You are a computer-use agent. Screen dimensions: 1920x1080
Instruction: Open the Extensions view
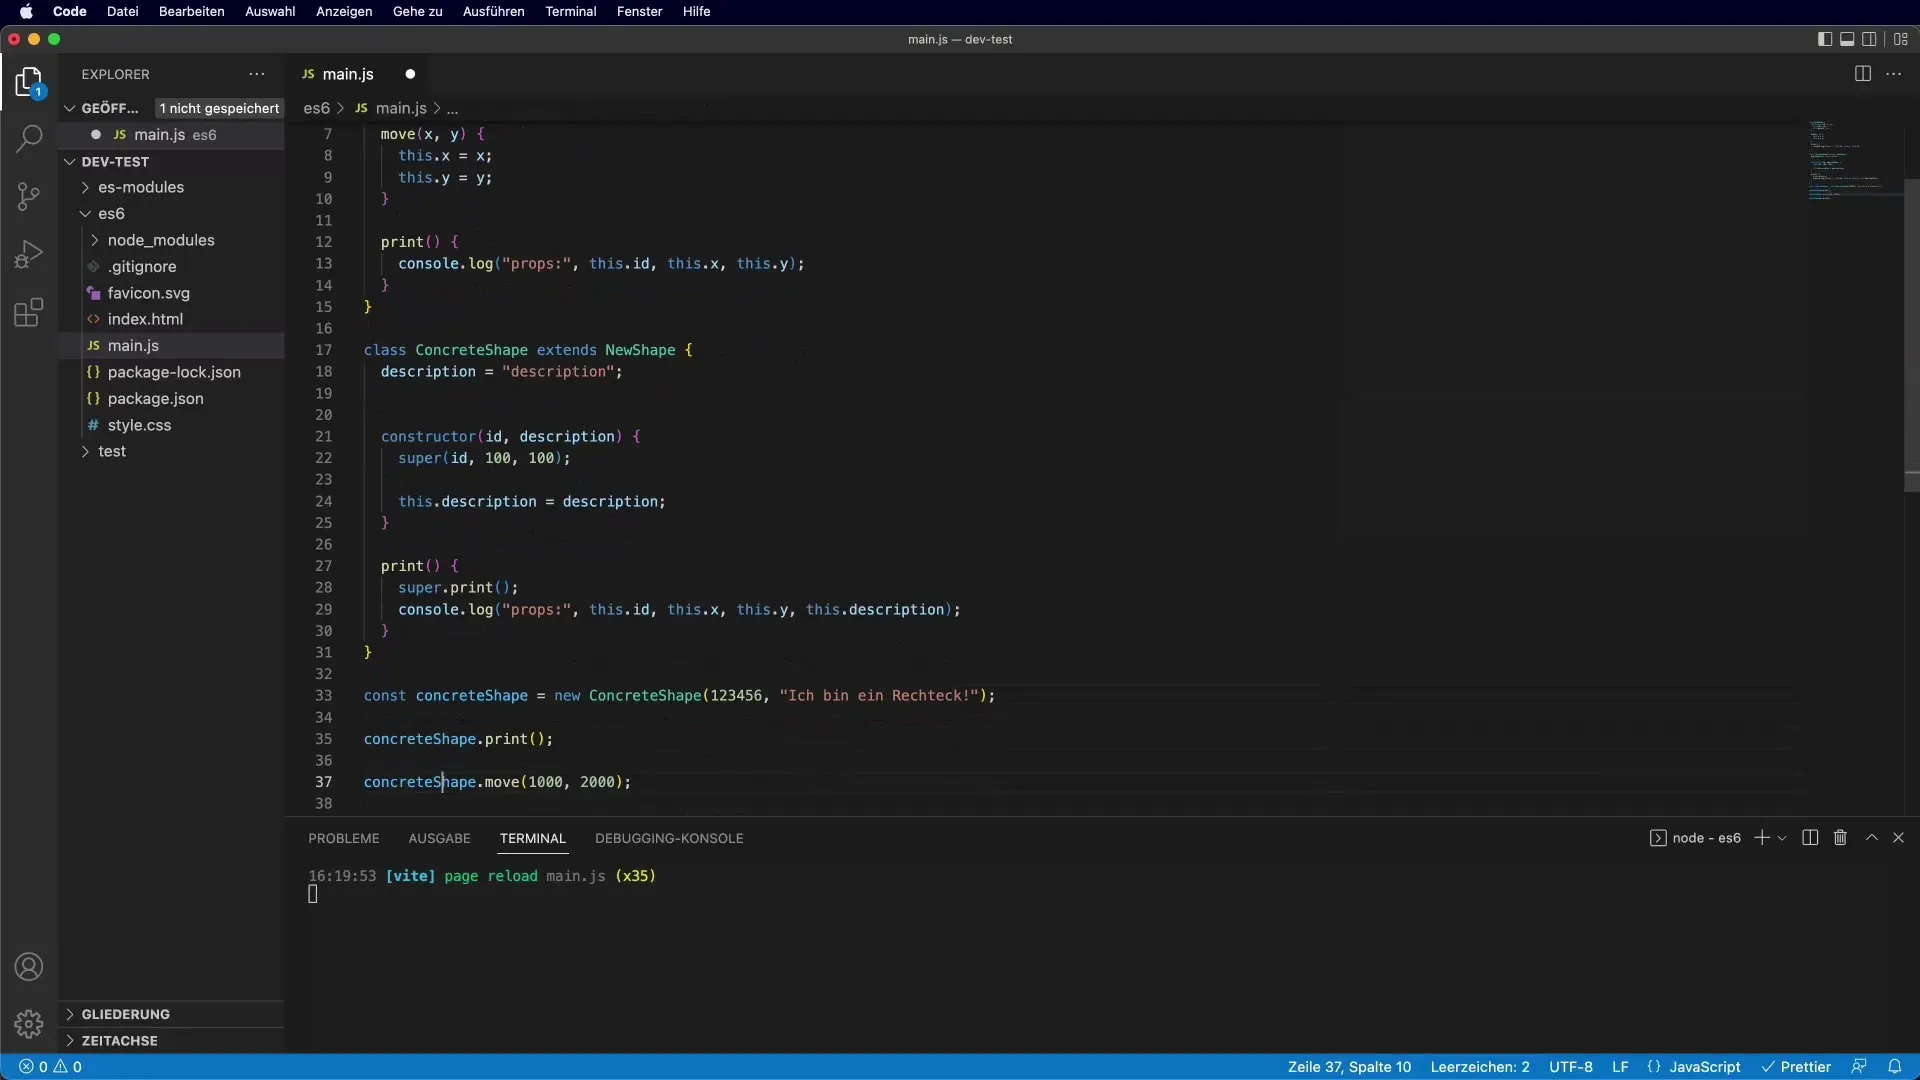29,312
